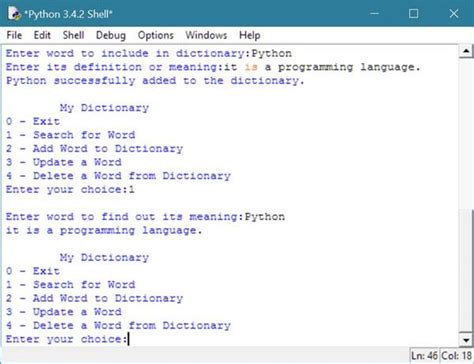Minimize the Python Shell window
This screenshot has height=364, width=474.
pos(374,14)
